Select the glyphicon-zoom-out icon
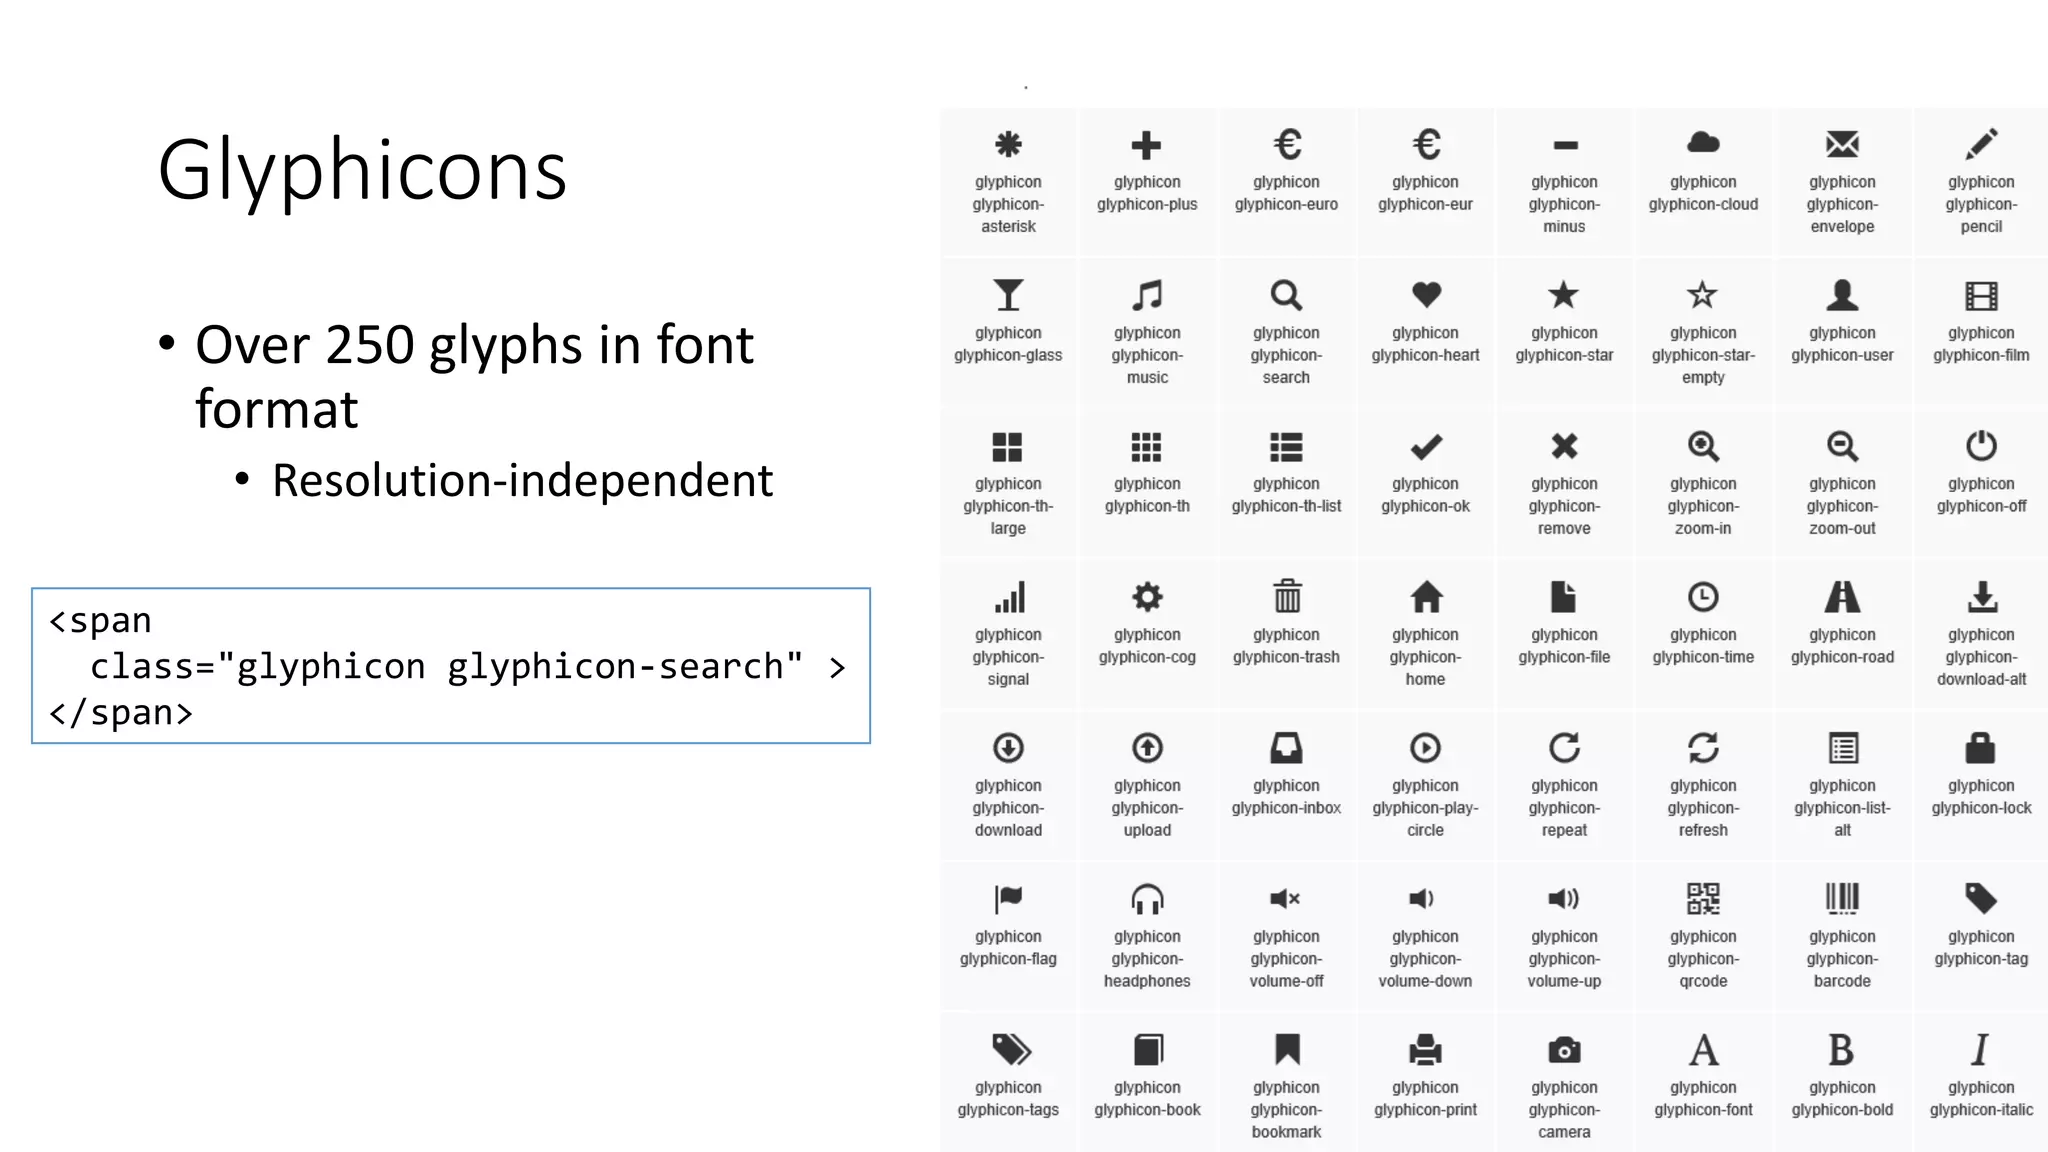This screenshot has height=1152, width=2048. (x=1842, y=447)
